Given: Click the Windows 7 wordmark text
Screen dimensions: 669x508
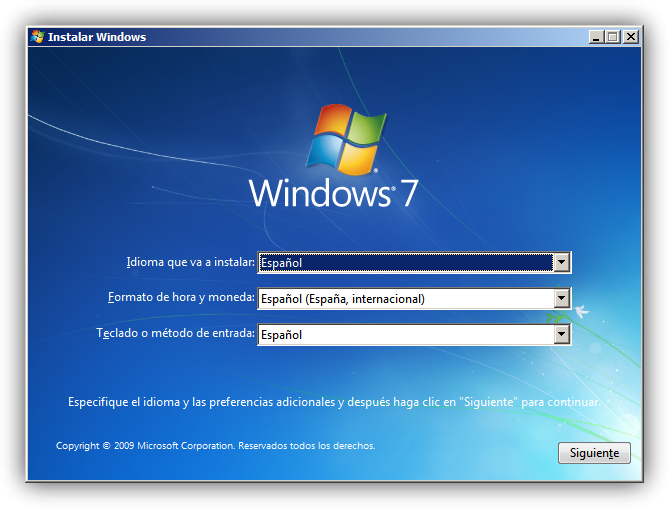Looking at the screenshot, I should pos(333,193).
